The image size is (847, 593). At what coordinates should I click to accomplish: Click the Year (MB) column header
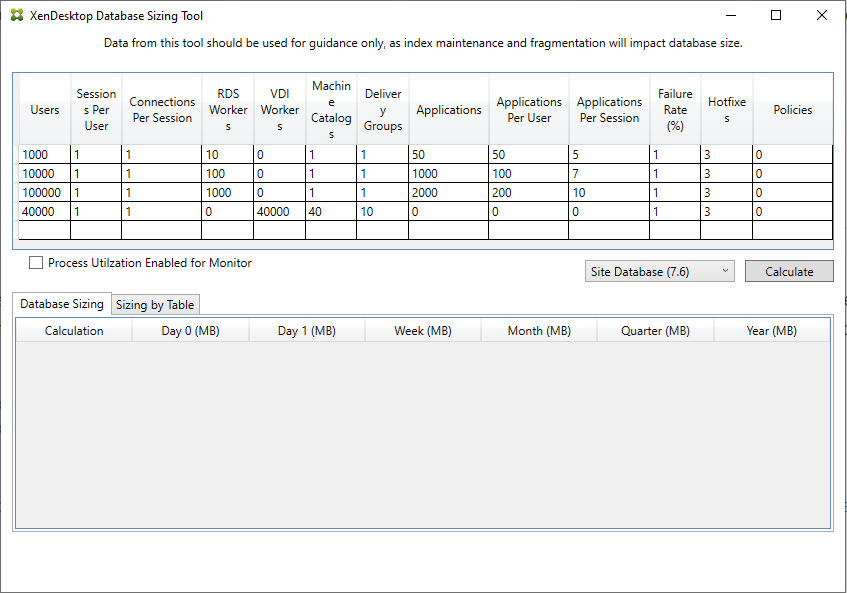click(x=771, y=331)
